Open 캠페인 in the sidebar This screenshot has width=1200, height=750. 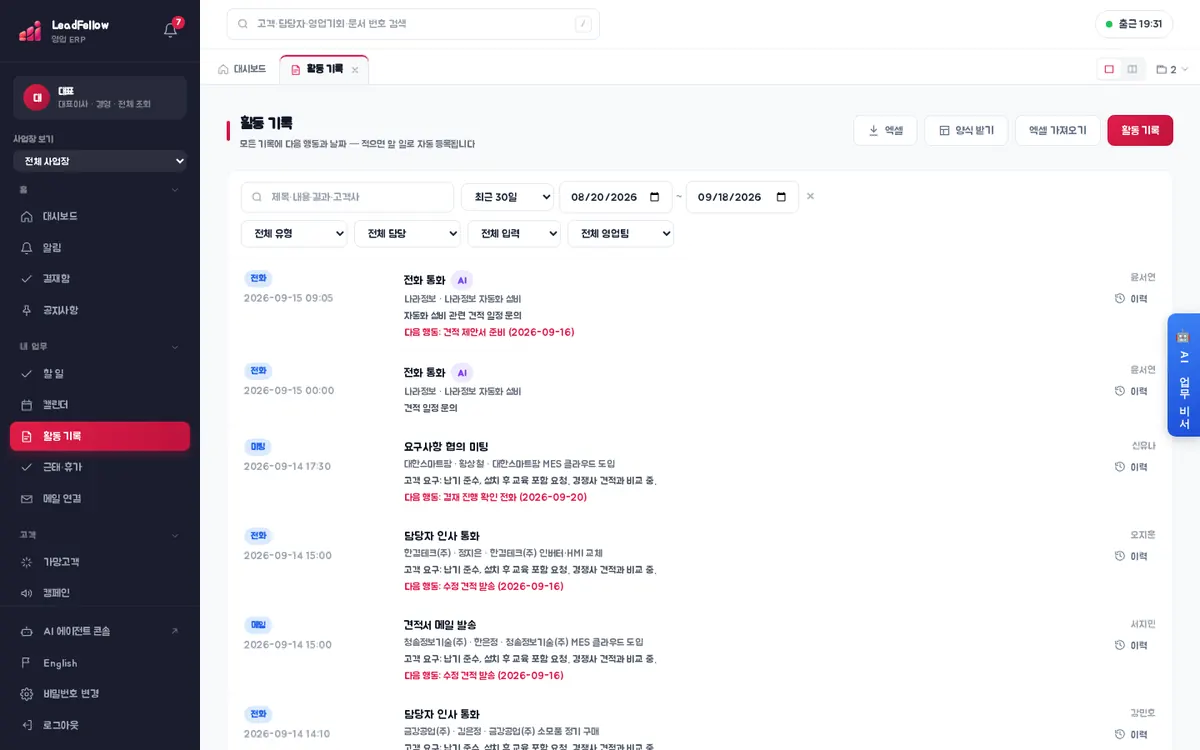100,593
